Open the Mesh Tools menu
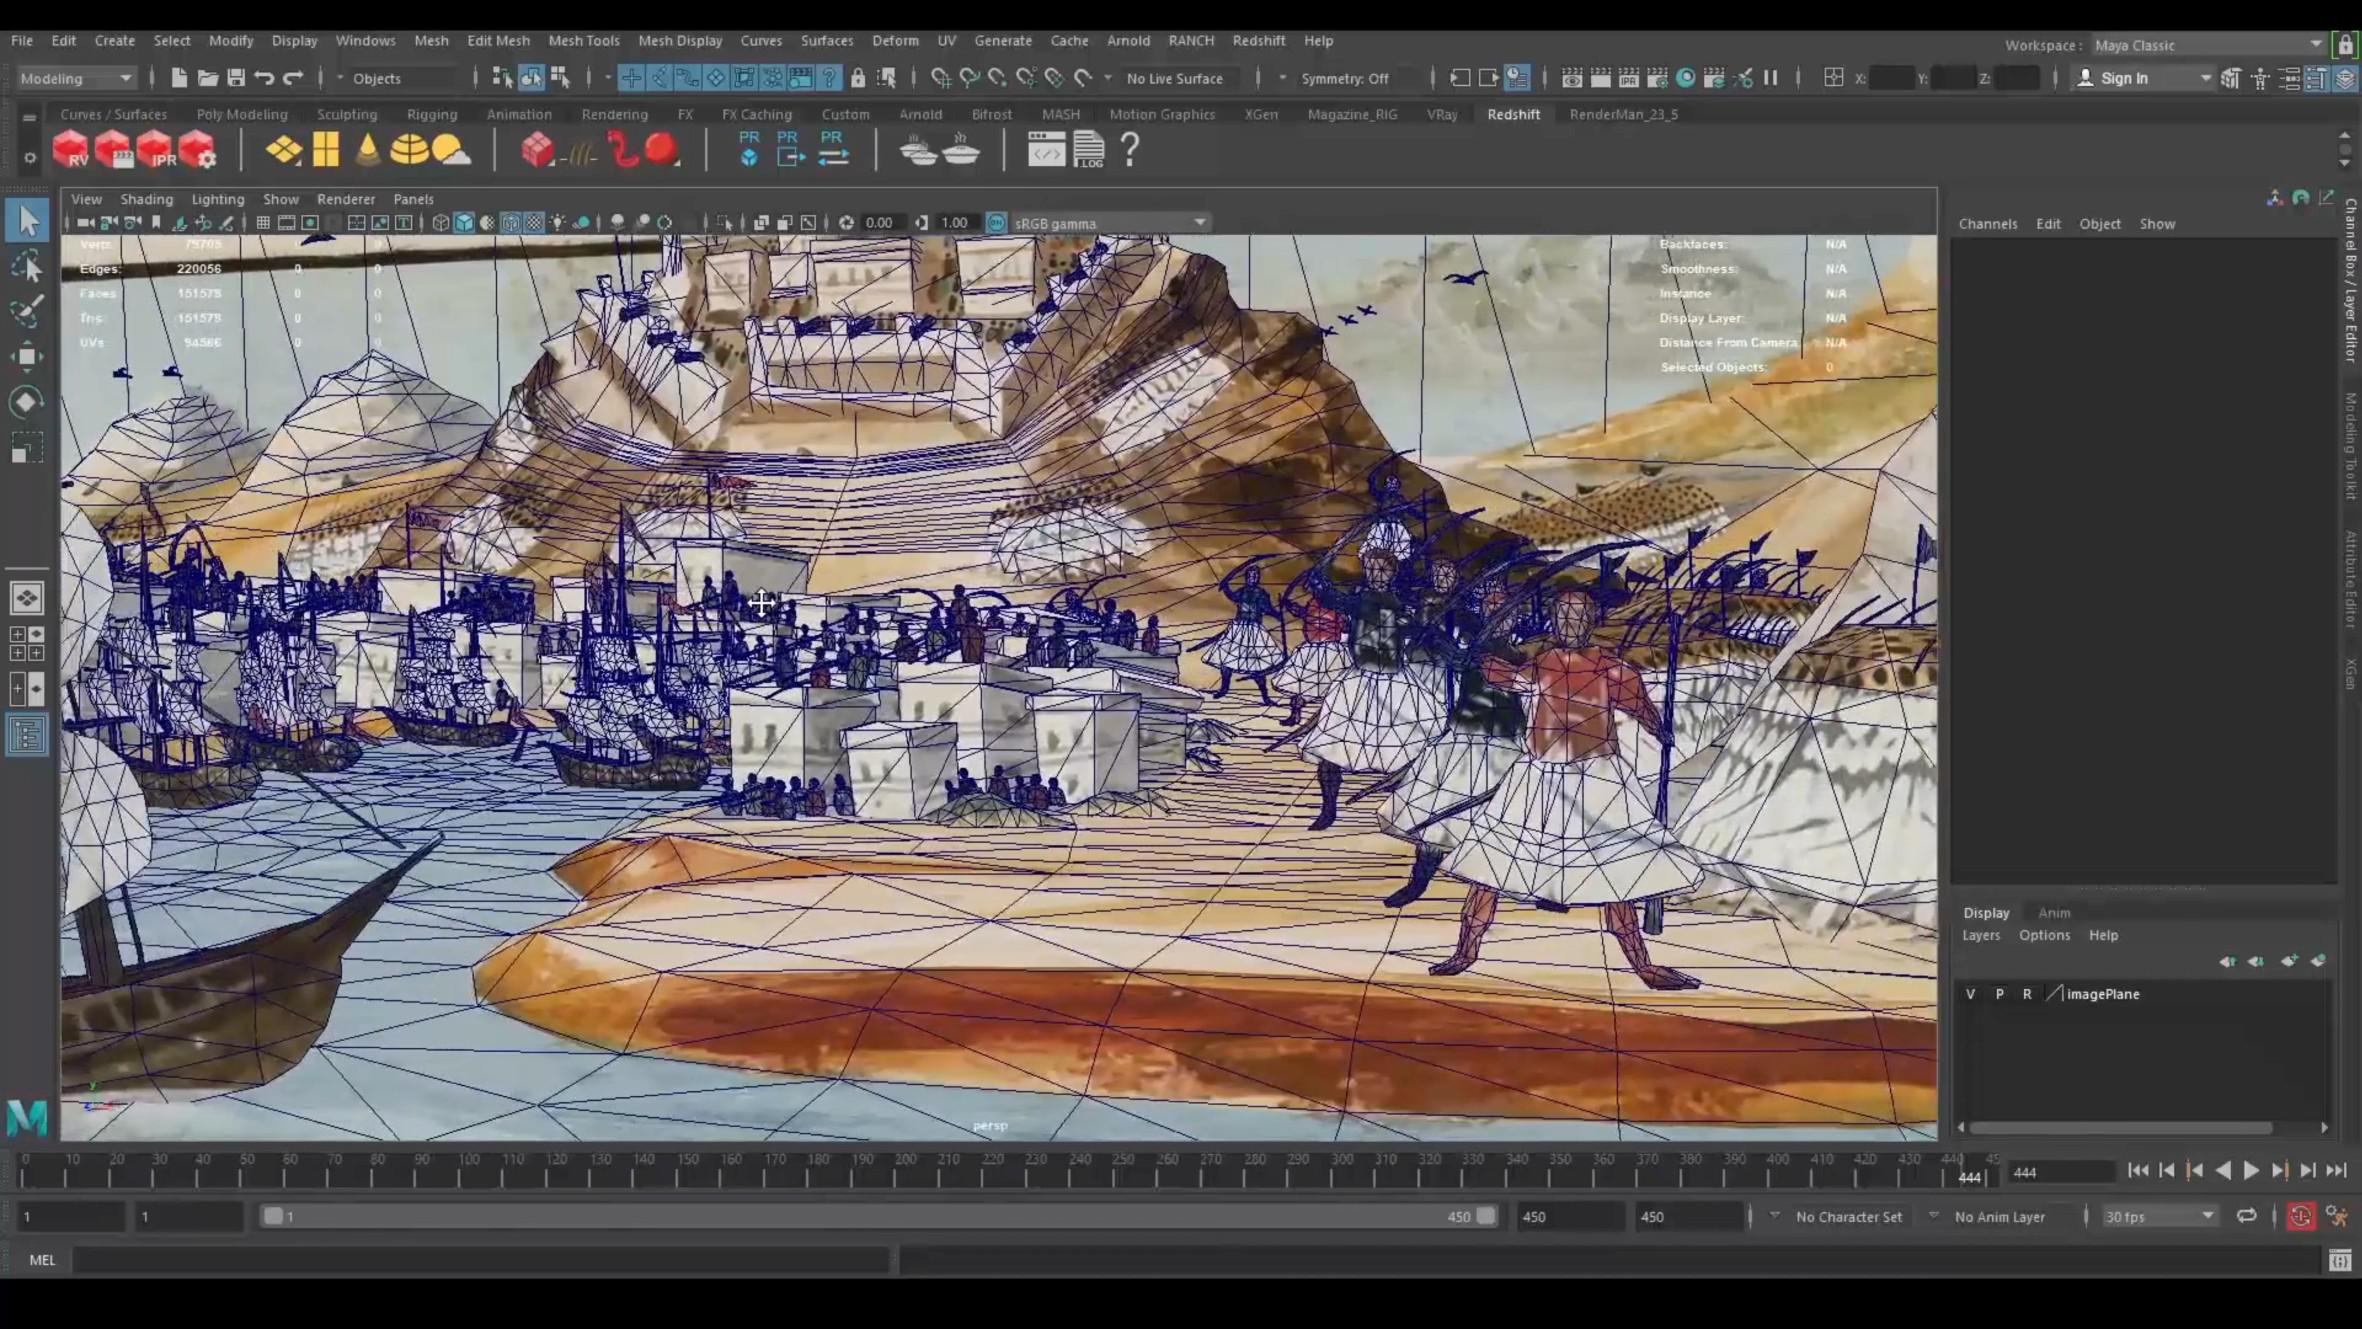 [583, 41]
